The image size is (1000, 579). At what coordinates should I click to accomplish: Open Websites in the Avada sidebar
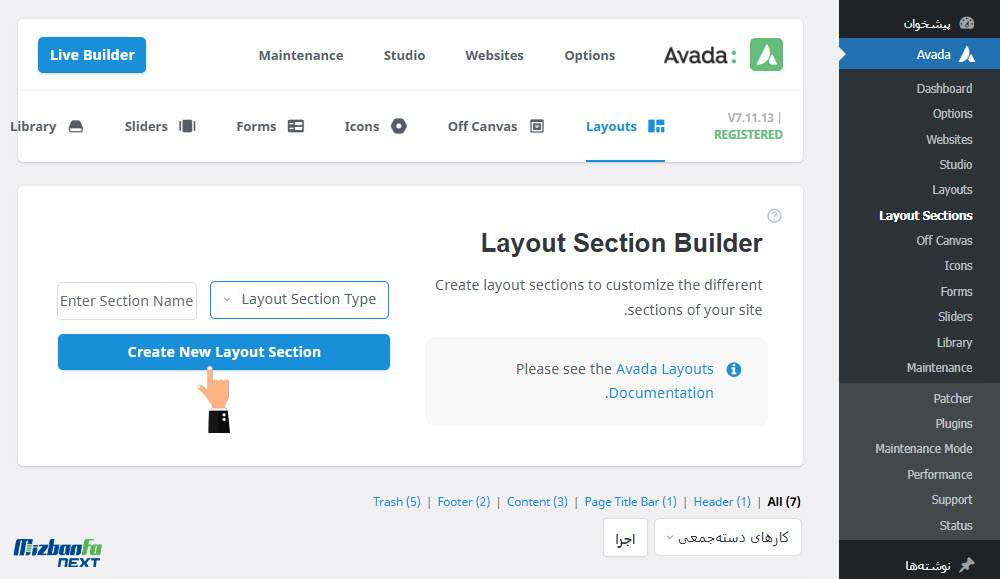[949, 139]
